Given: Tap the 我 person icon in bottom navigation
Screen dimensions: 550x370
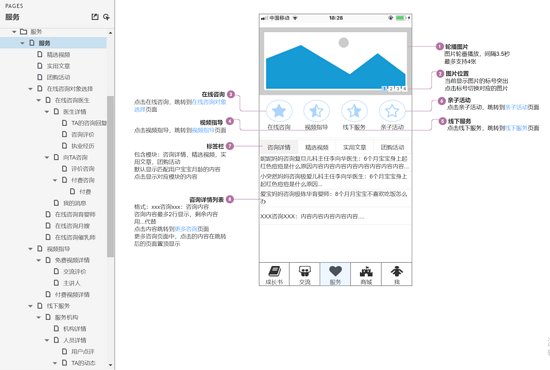Looking at the screenshot, I should [x=397, y=271].
